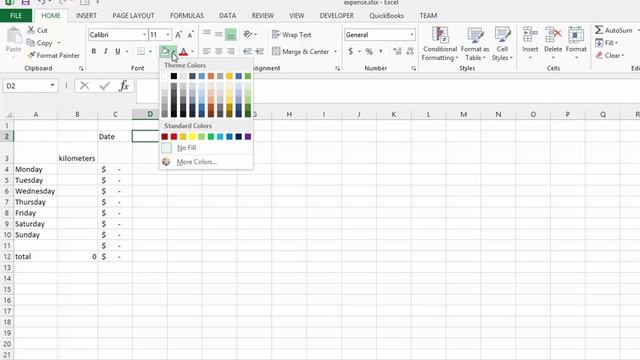
Task: Switch to the DATA tab
Action: point(227,16)
